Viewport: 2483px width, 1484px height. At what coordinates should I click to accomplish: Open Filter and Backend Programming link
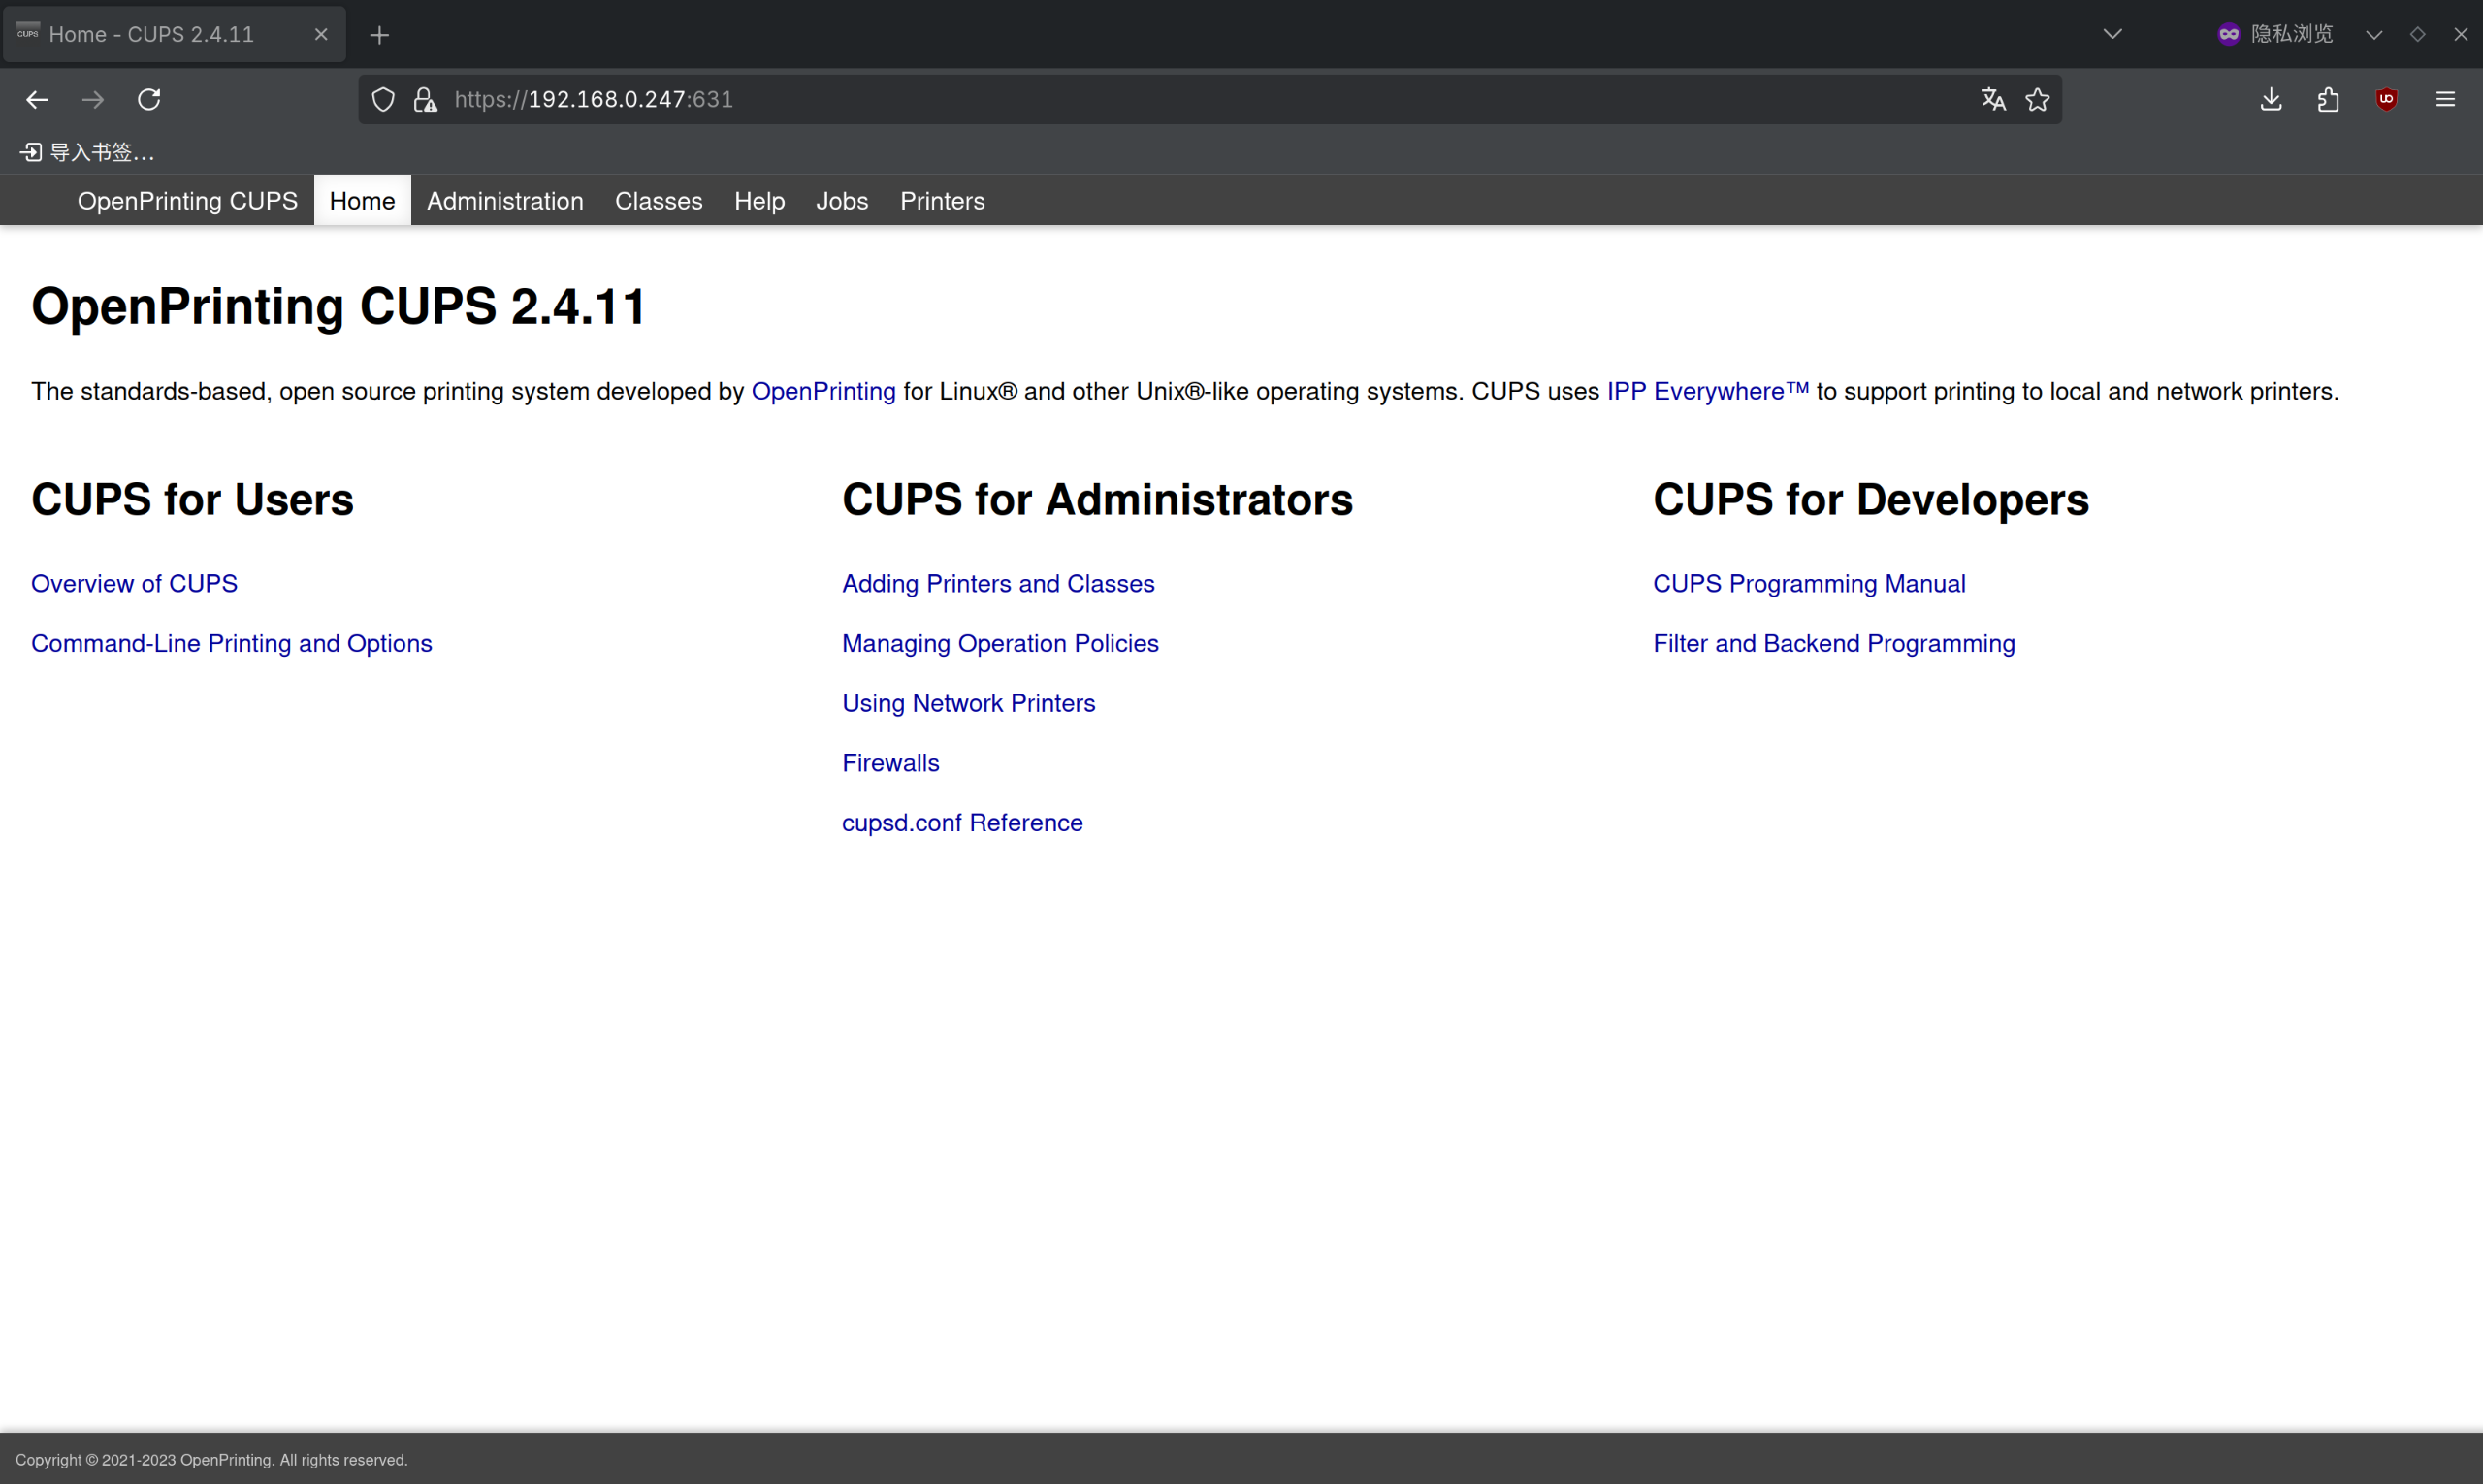point(1834,644)
